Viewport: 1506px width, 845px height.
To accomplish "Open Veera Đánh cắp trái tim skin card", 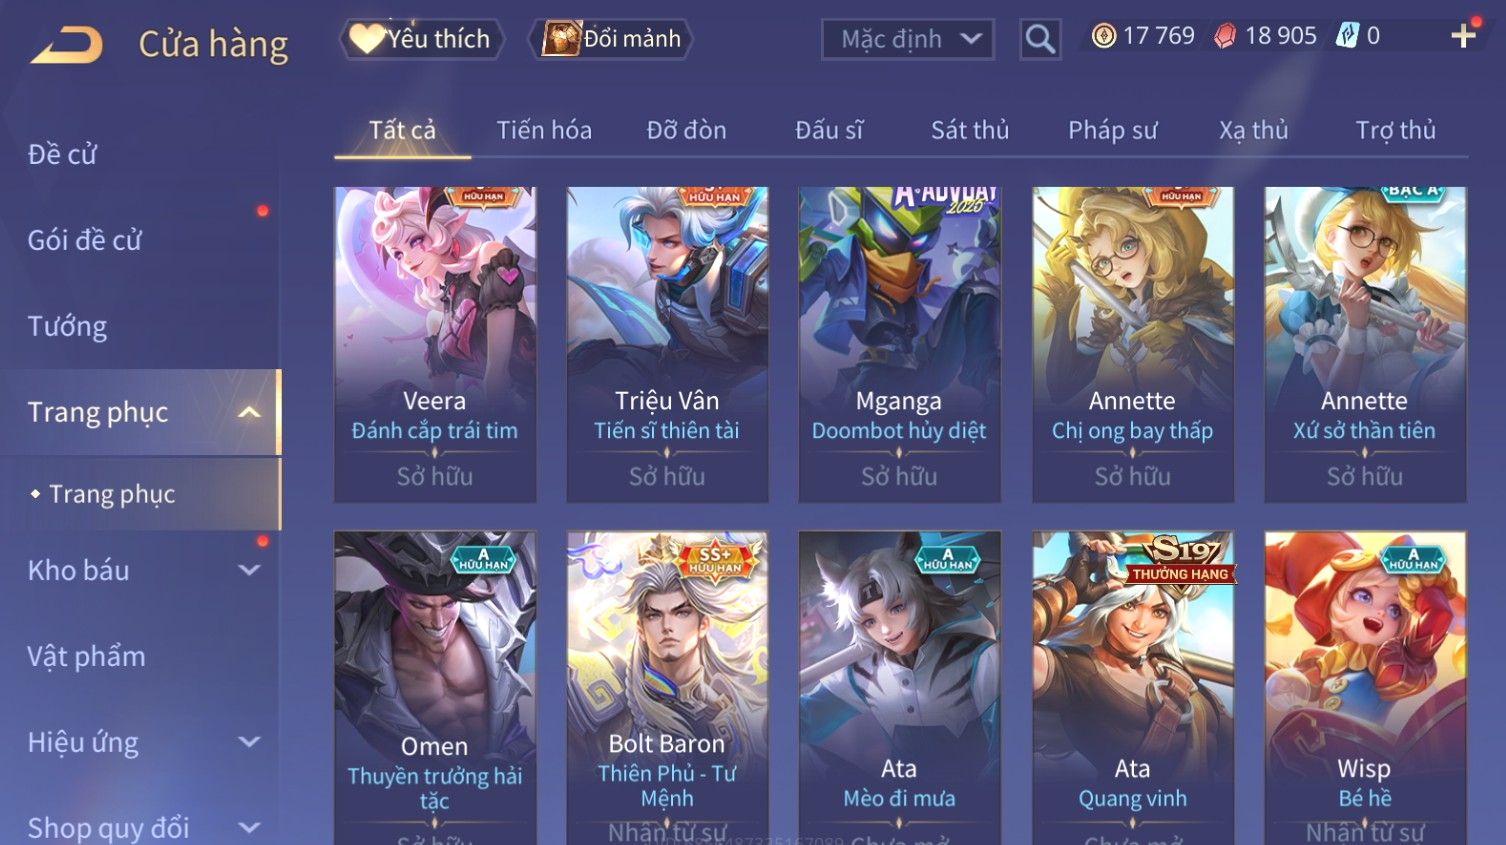I will coord(435,344).
